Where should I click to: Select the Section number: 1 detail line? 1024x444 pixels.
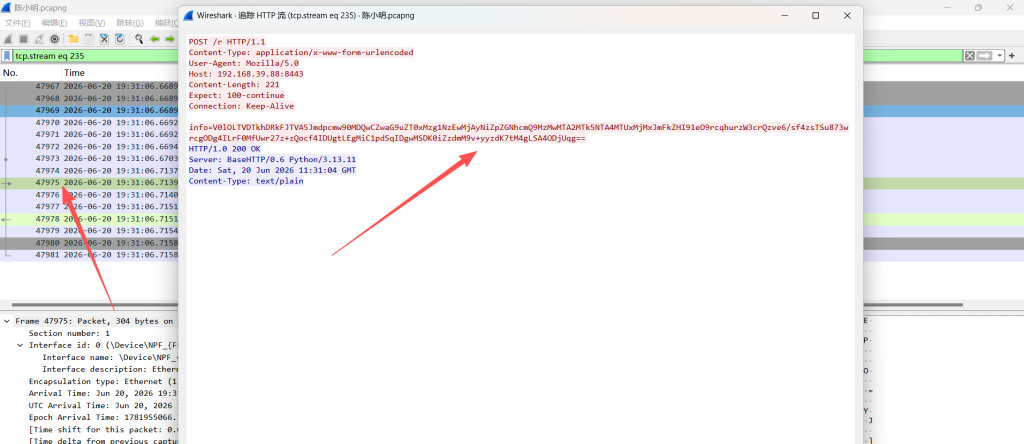[x=69, y=333]
